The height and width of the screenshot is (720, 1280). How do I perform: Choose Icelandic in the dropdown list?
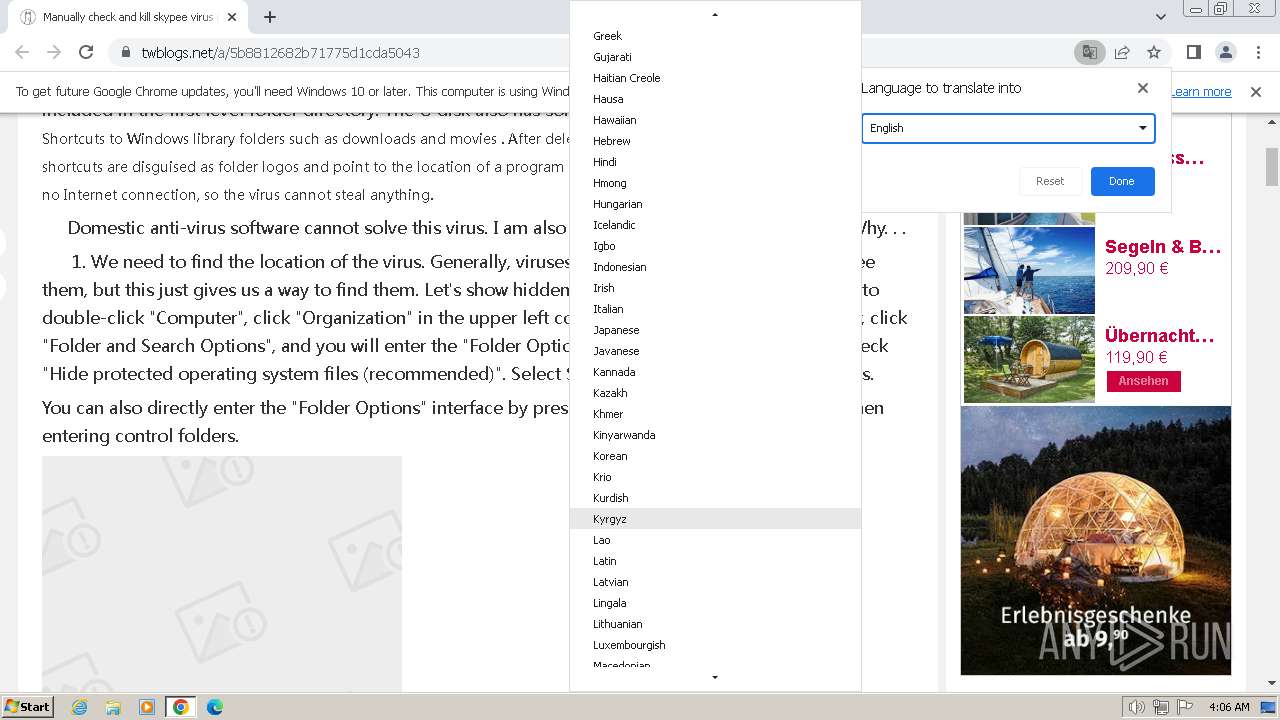(x=715, y=225)
